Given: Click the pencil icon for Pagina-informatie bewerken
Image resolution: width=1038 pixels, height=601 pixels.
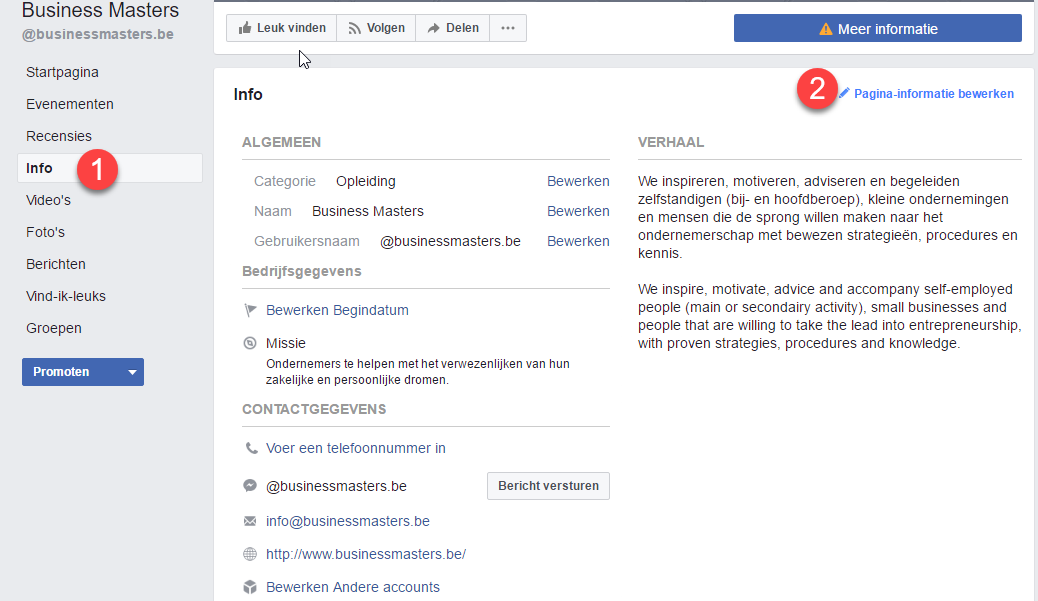Looking at the screenshot, I should pos(844,93).
